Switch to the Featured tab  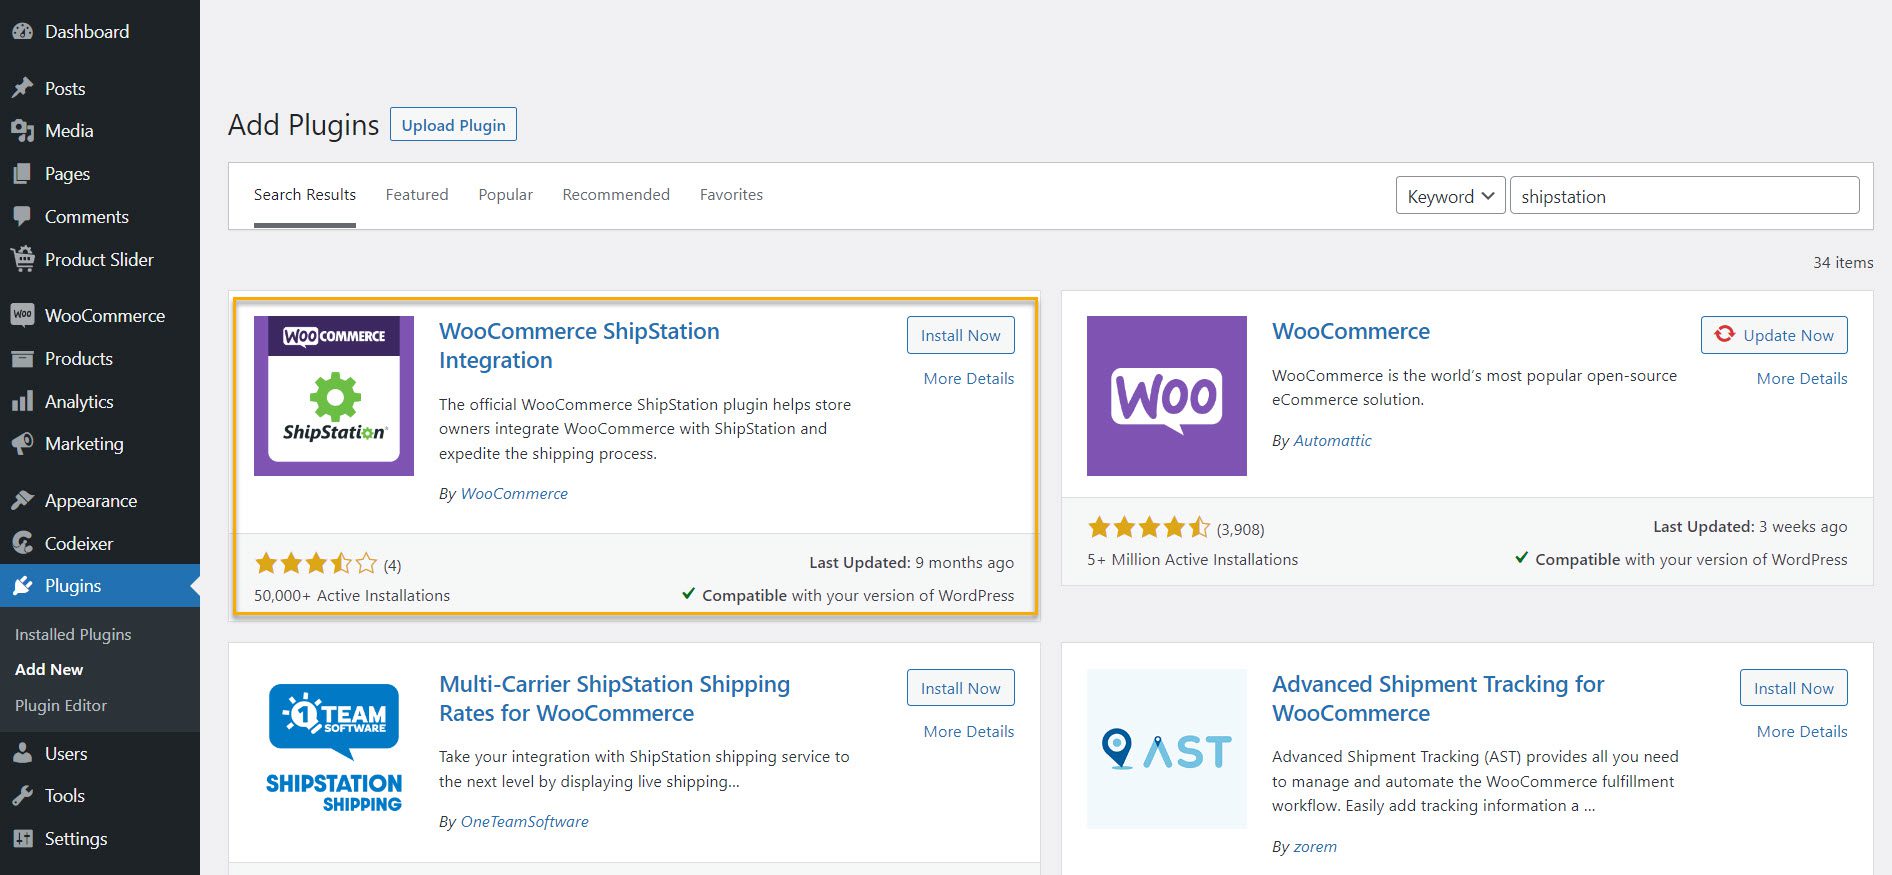[x=417, y=195]
